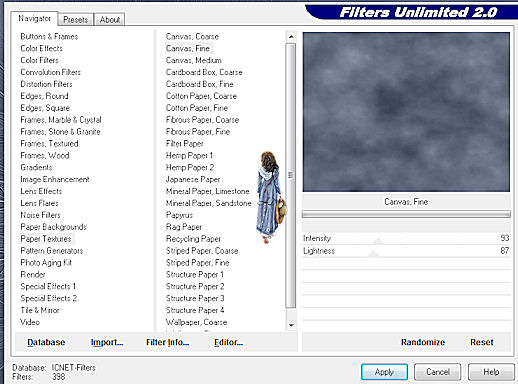Image resolution: width=518 pixels, height=384 pixels.
Task: Select Convolution Filters category
Action: (50, 72)
